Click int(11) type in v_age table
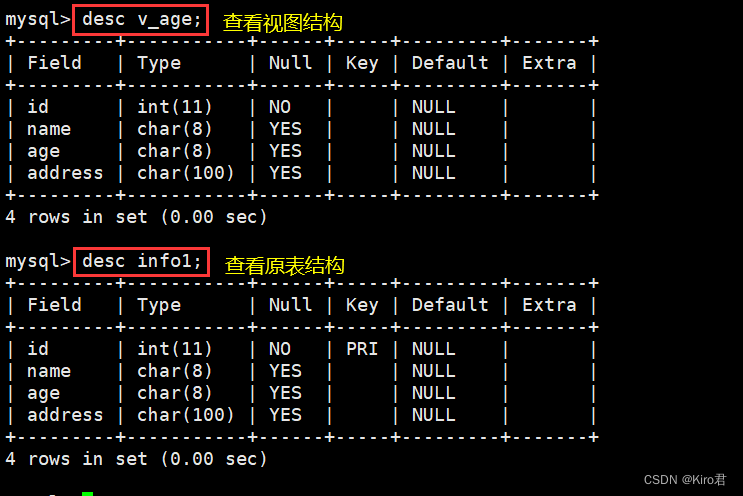The image size is (743, 496). [x=175, y=107]
